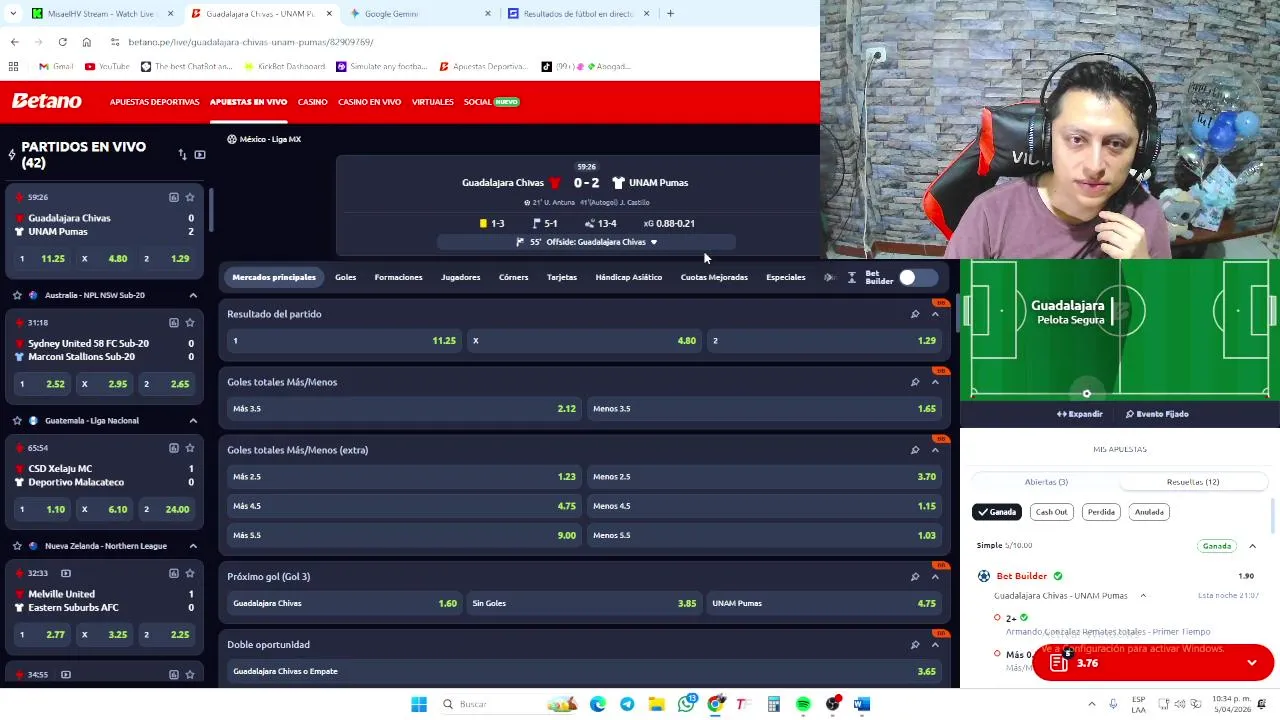Bet on UNAM Pumas next goal at 4.75
1280x720 pixels.
tap(824, 603)
